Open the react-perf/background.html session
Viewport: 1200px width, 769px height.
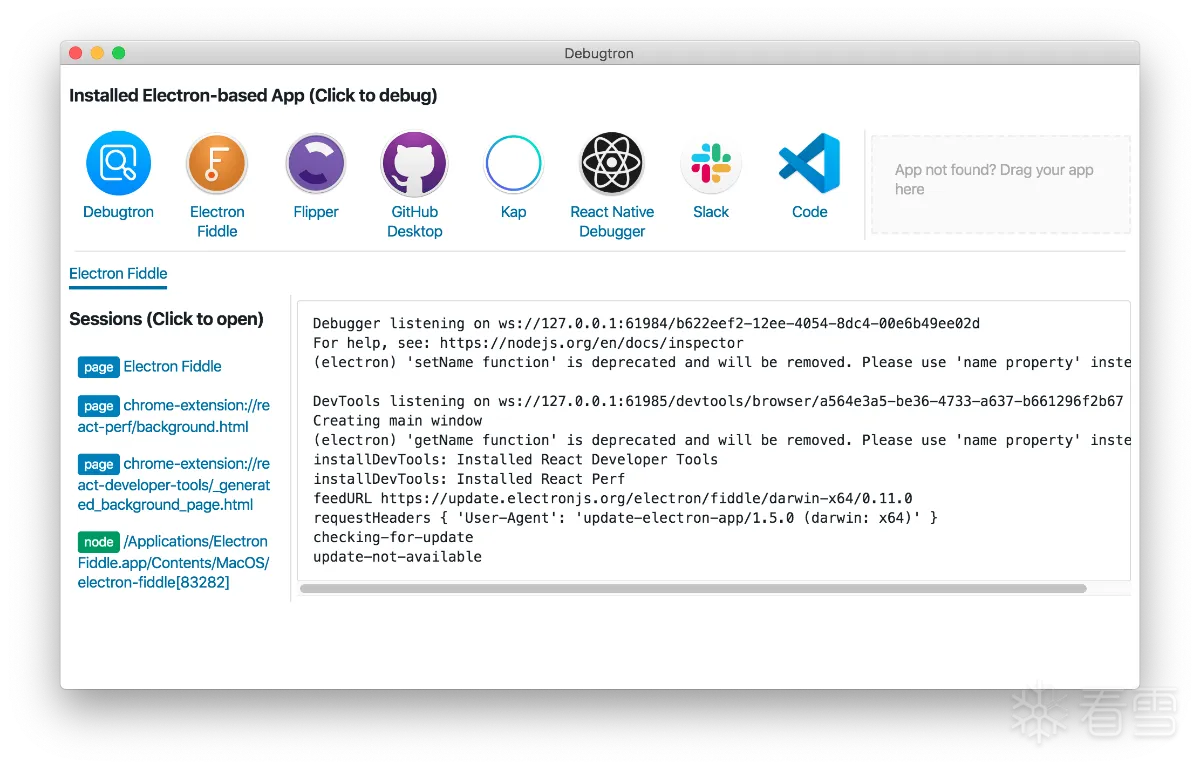pos(175,416)
